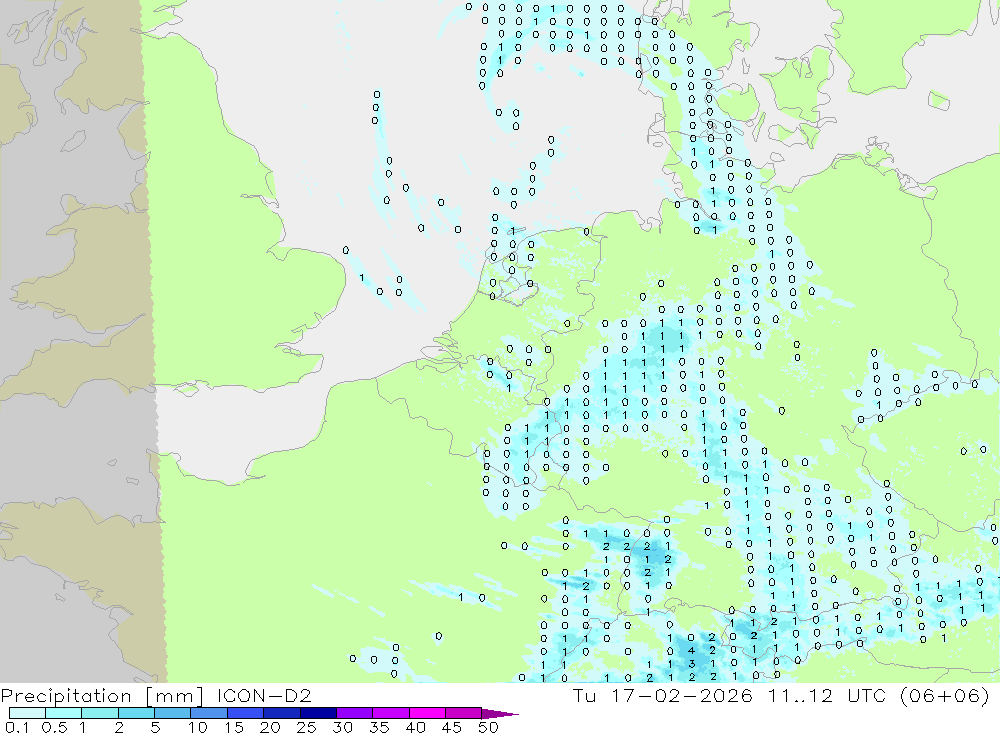
Task: Pick the 45–50 mm legend color swatch
Action: point(463,713)
